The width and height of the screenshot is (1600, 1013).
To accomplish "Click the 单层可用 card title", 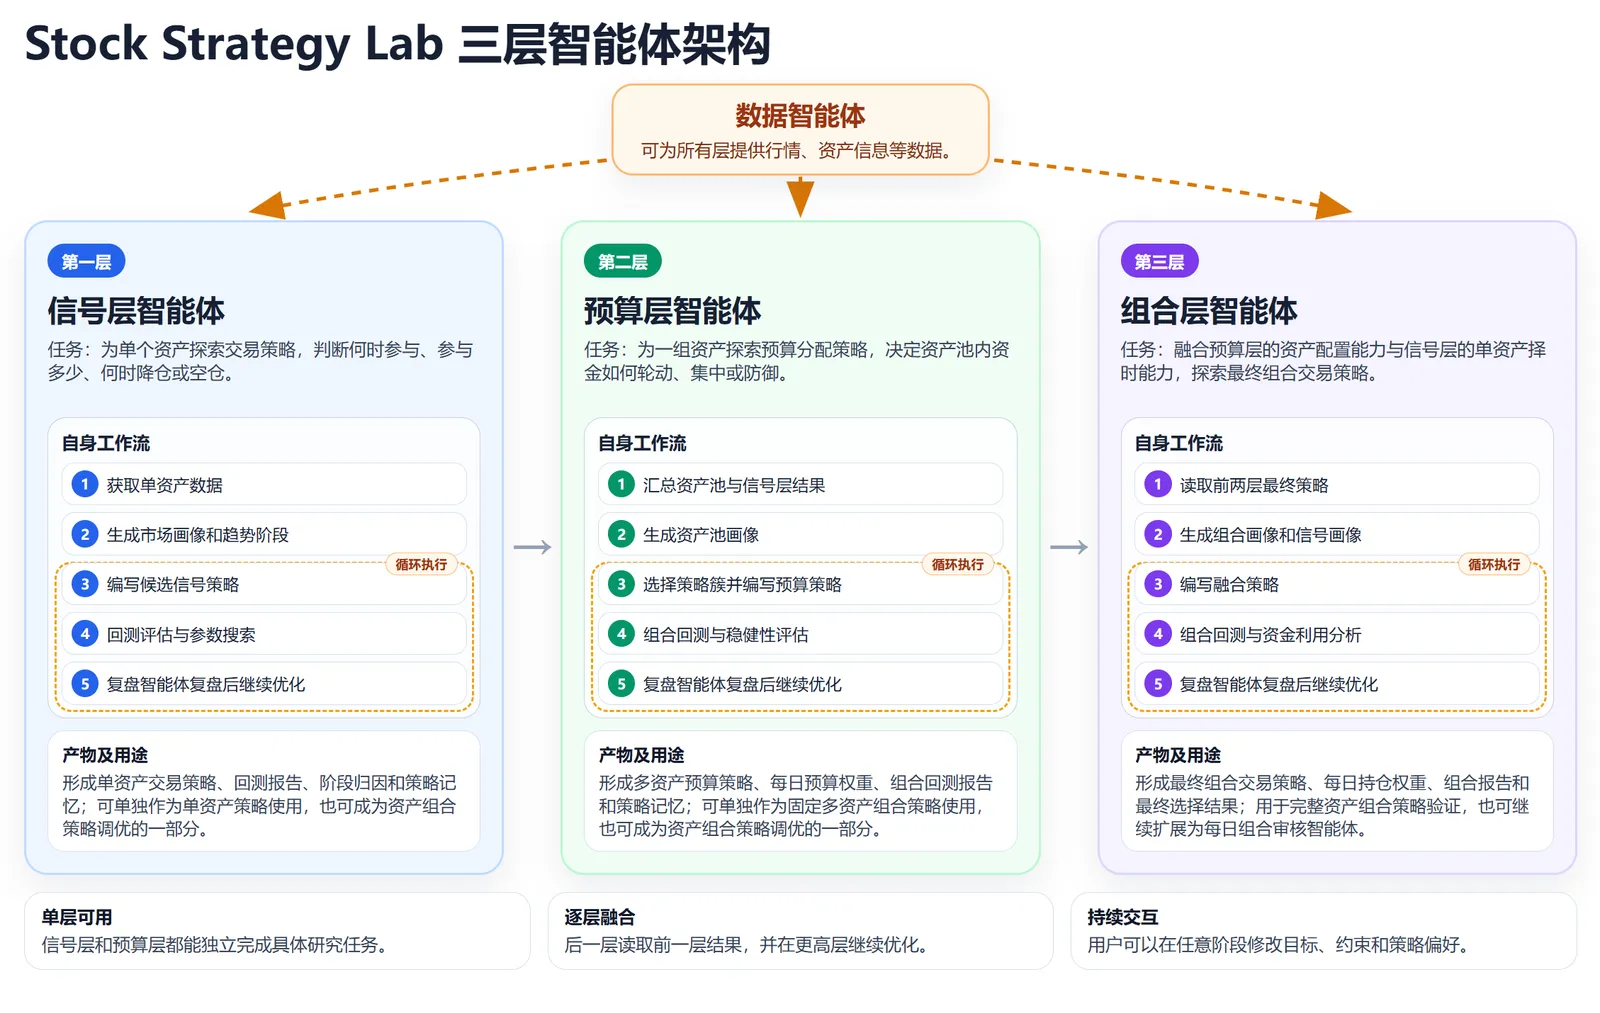I will pos(77,917).
